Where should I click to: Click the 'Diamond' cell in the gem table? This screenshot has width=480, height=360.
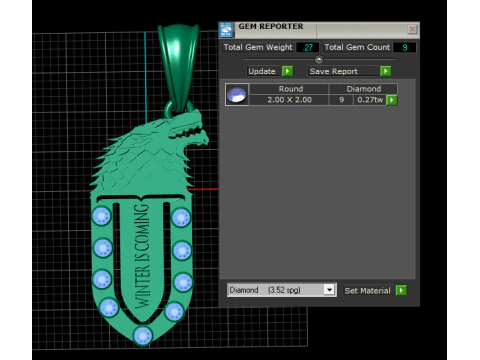coord(363,89)
